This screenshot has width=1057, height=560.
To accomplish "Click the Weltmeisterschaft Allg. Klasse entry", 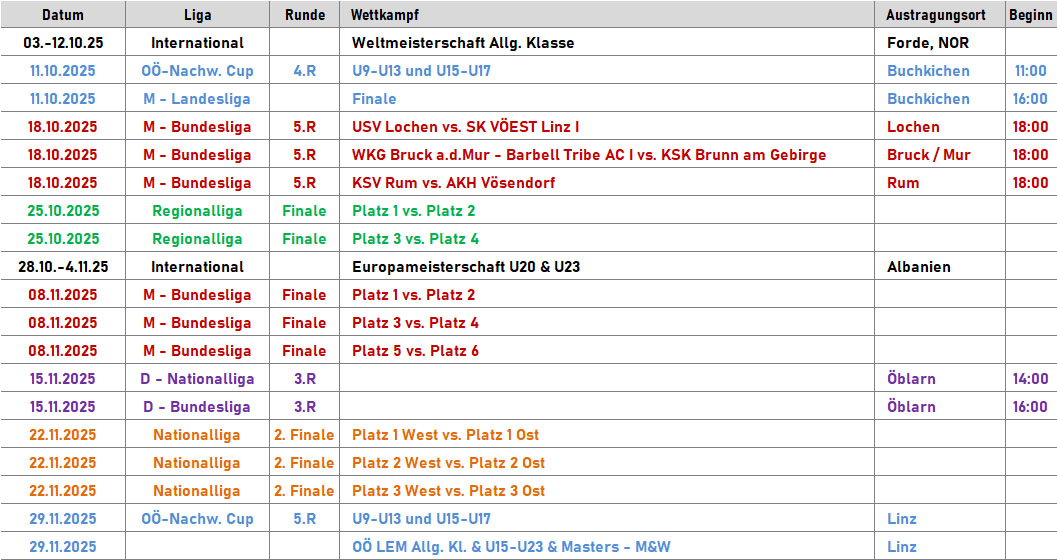I will pos(463,43).
